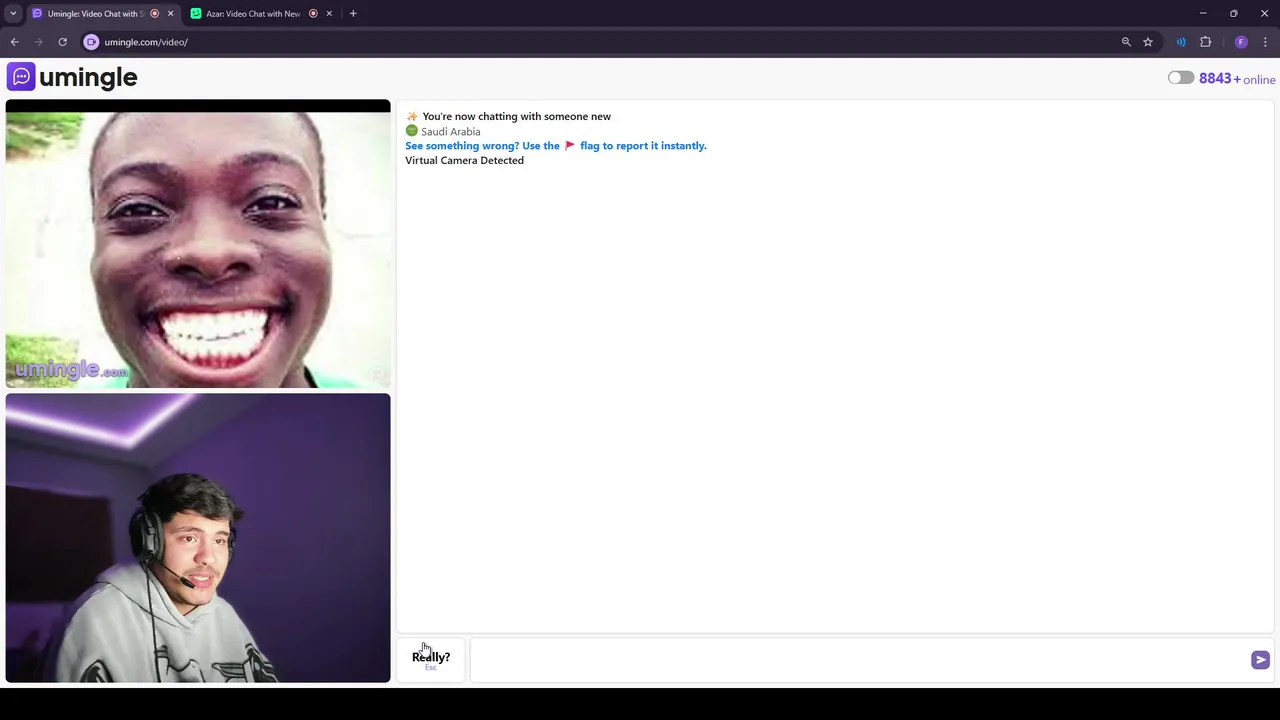Click the Saudi Arabia country label
Image resolution: width=1280 pixels, height=720 pixels.
[450, 132]
